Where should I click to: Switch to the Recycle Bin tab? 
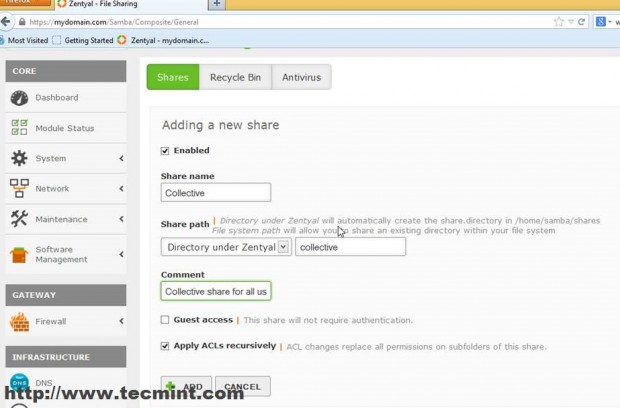(x=235, y=77)
